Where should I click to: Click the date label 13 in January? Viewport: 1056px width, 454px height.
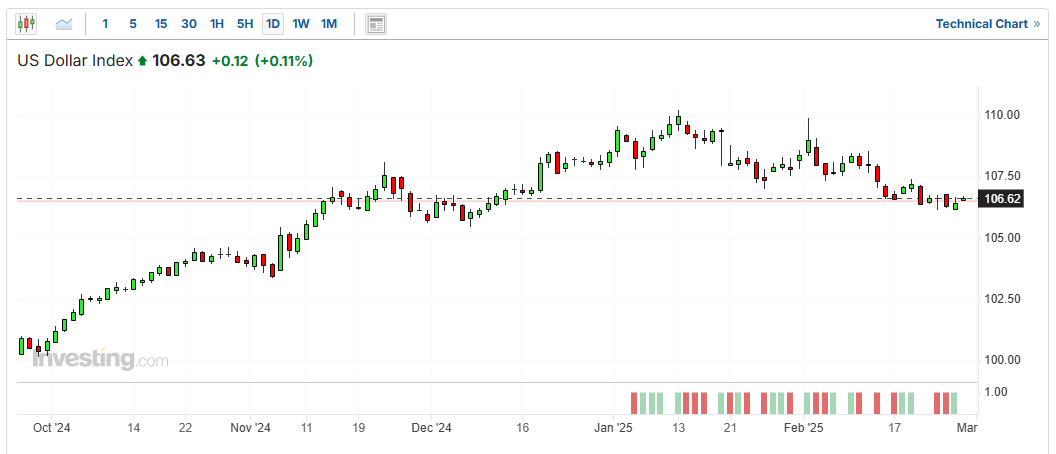679,428
